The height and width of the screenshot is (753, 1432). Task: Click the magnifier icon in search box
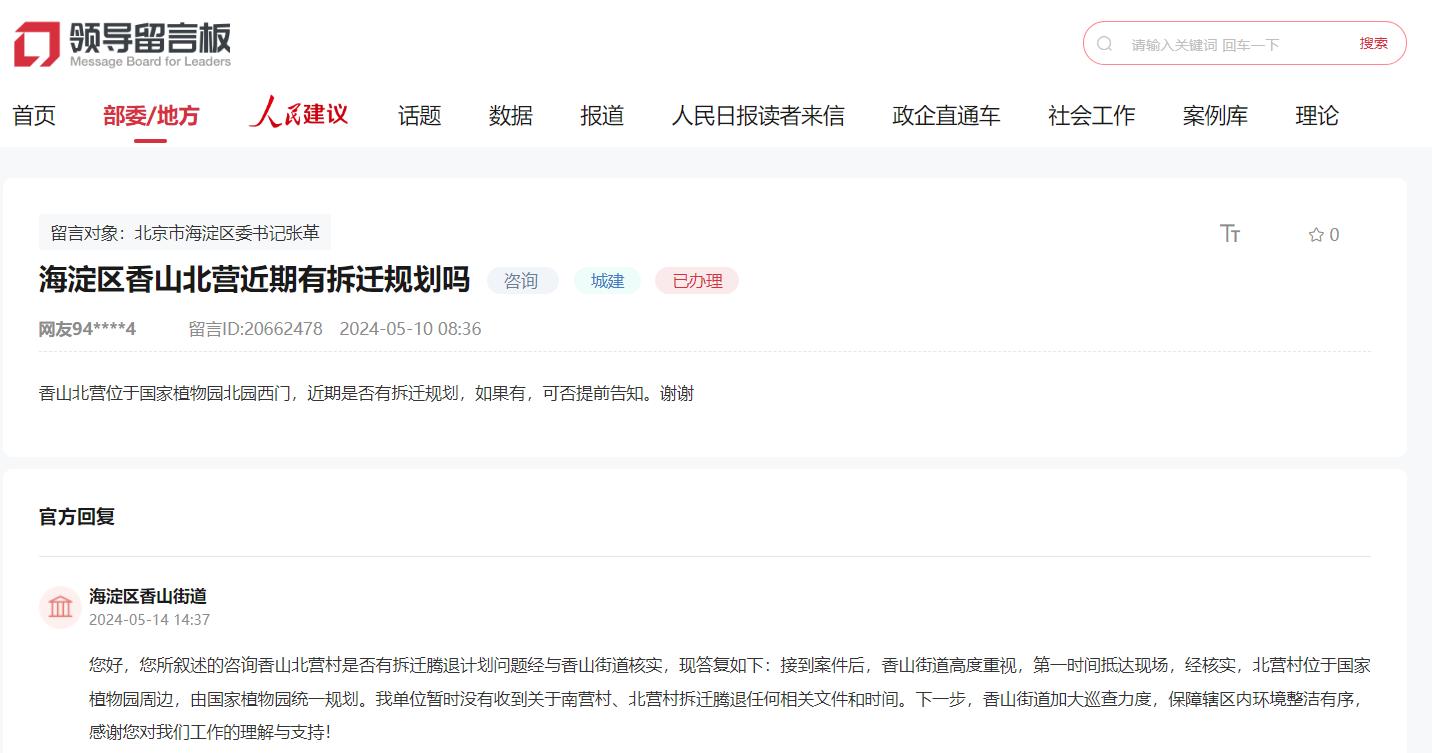(1104, 44)
